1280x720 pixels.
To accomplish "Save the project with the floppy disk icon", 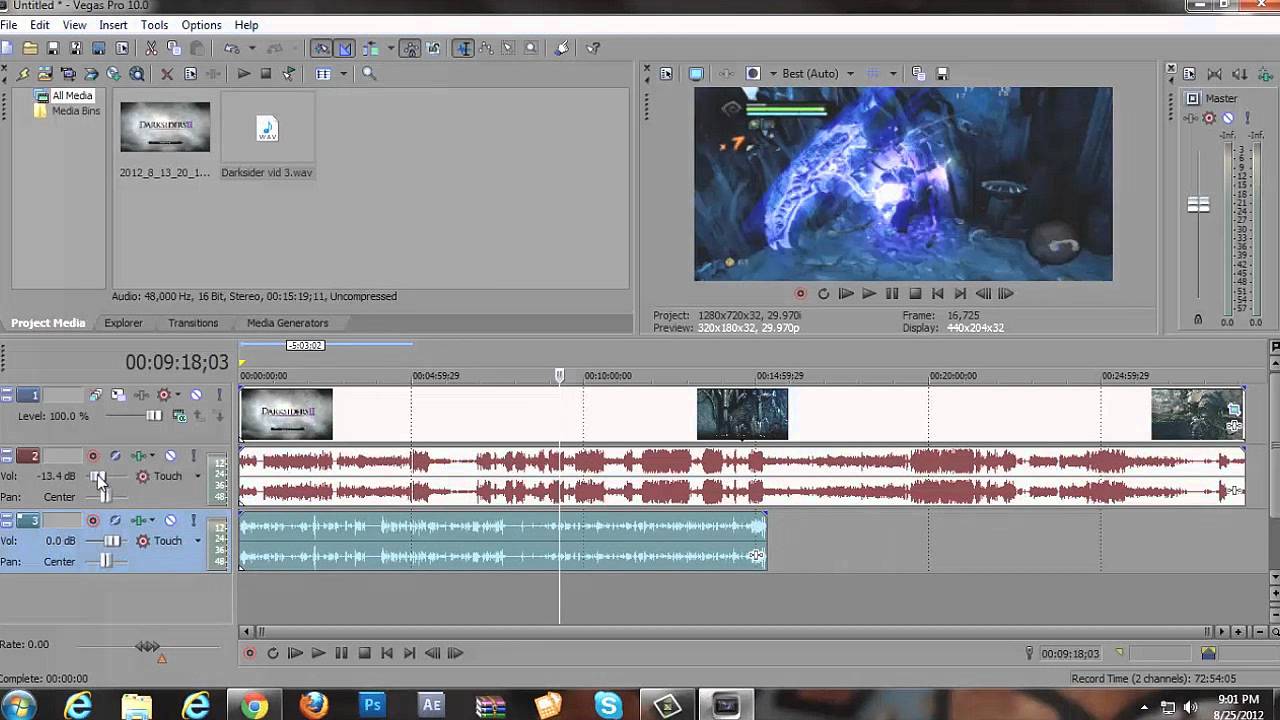I will pos(53,48).
